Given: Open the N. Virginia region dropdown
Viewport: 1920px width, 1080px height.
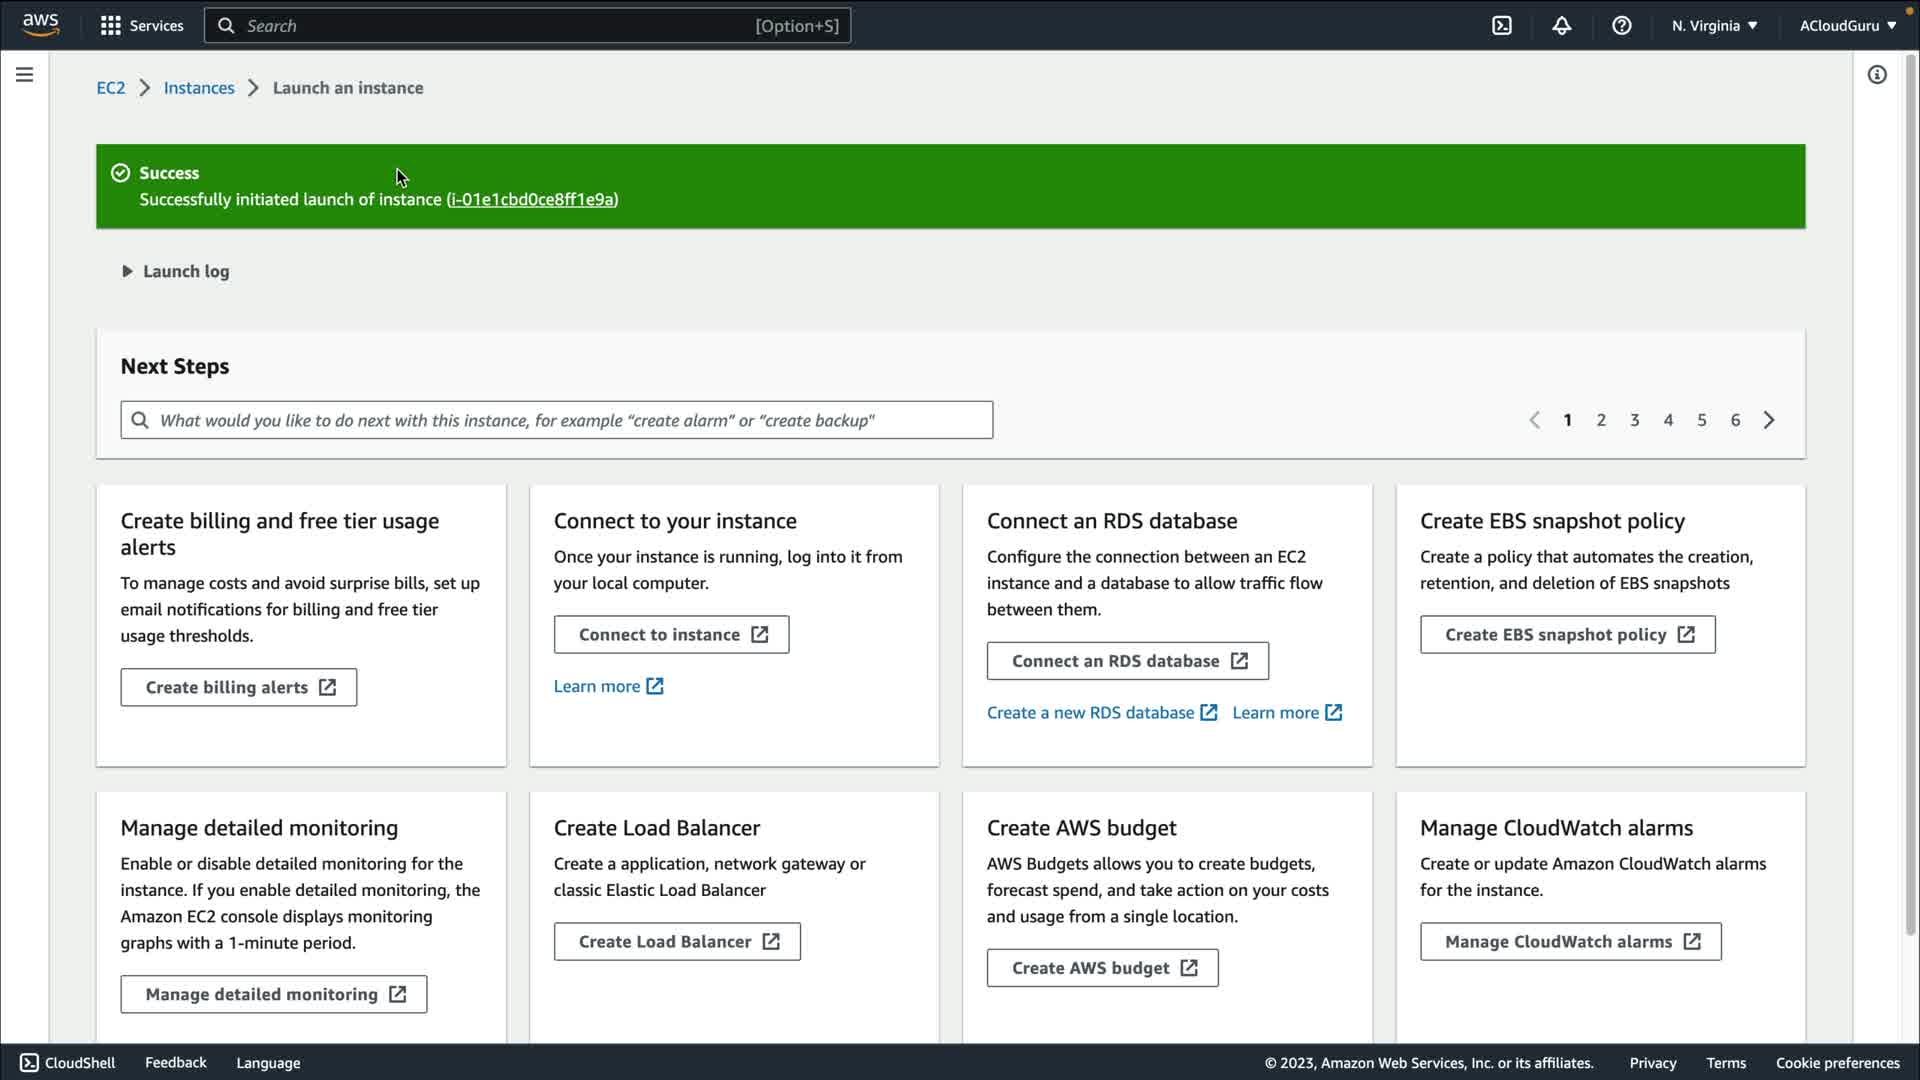Looking at the screenshot, I should [1714, 26].
